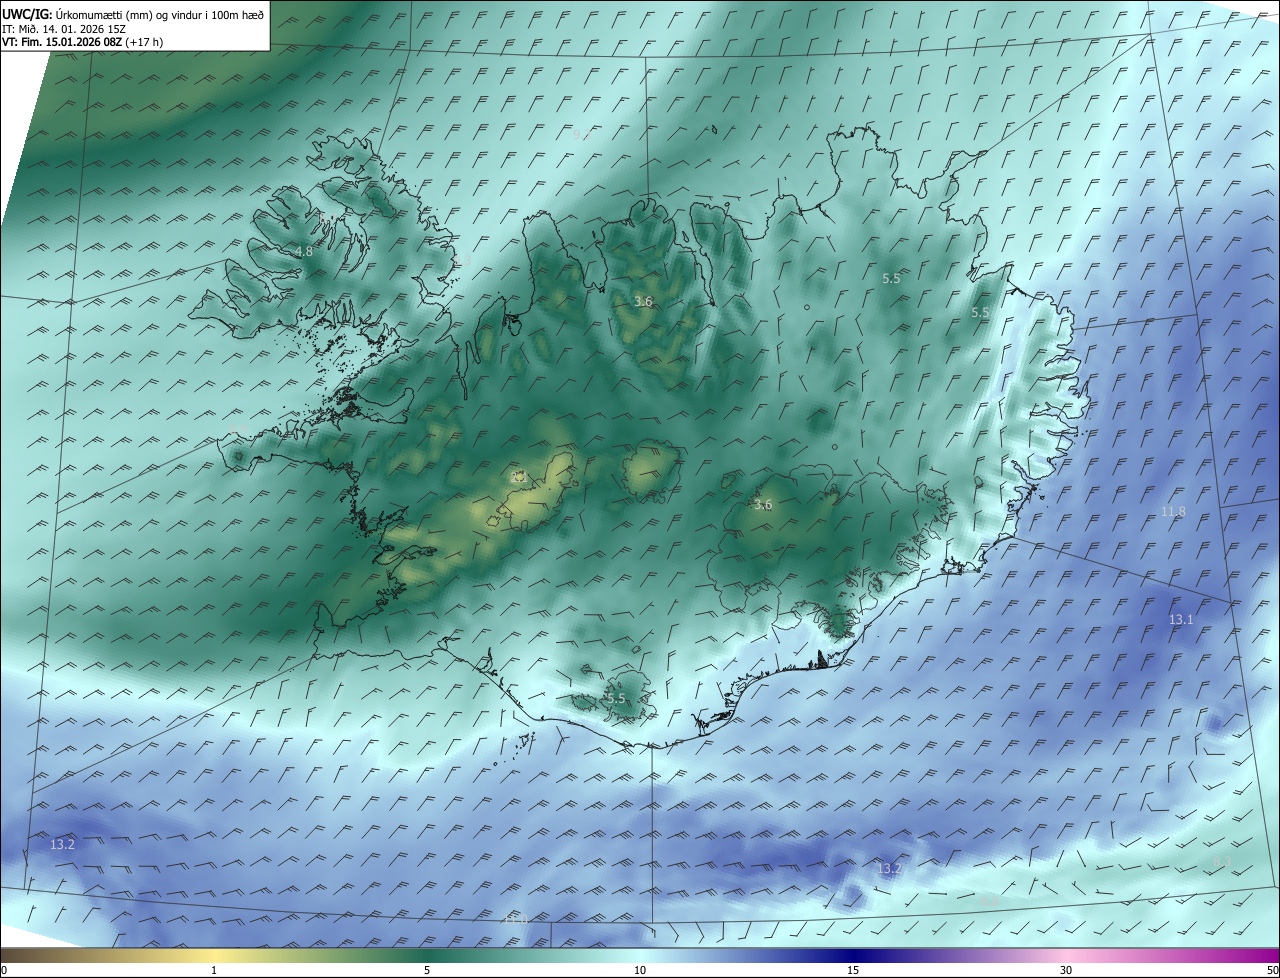Image resolution: width=1280 pixels, height=978 pixels.
Task: Click the 5.5 value on Mýrdalsjökull in the south
Action: pos(616,698)
